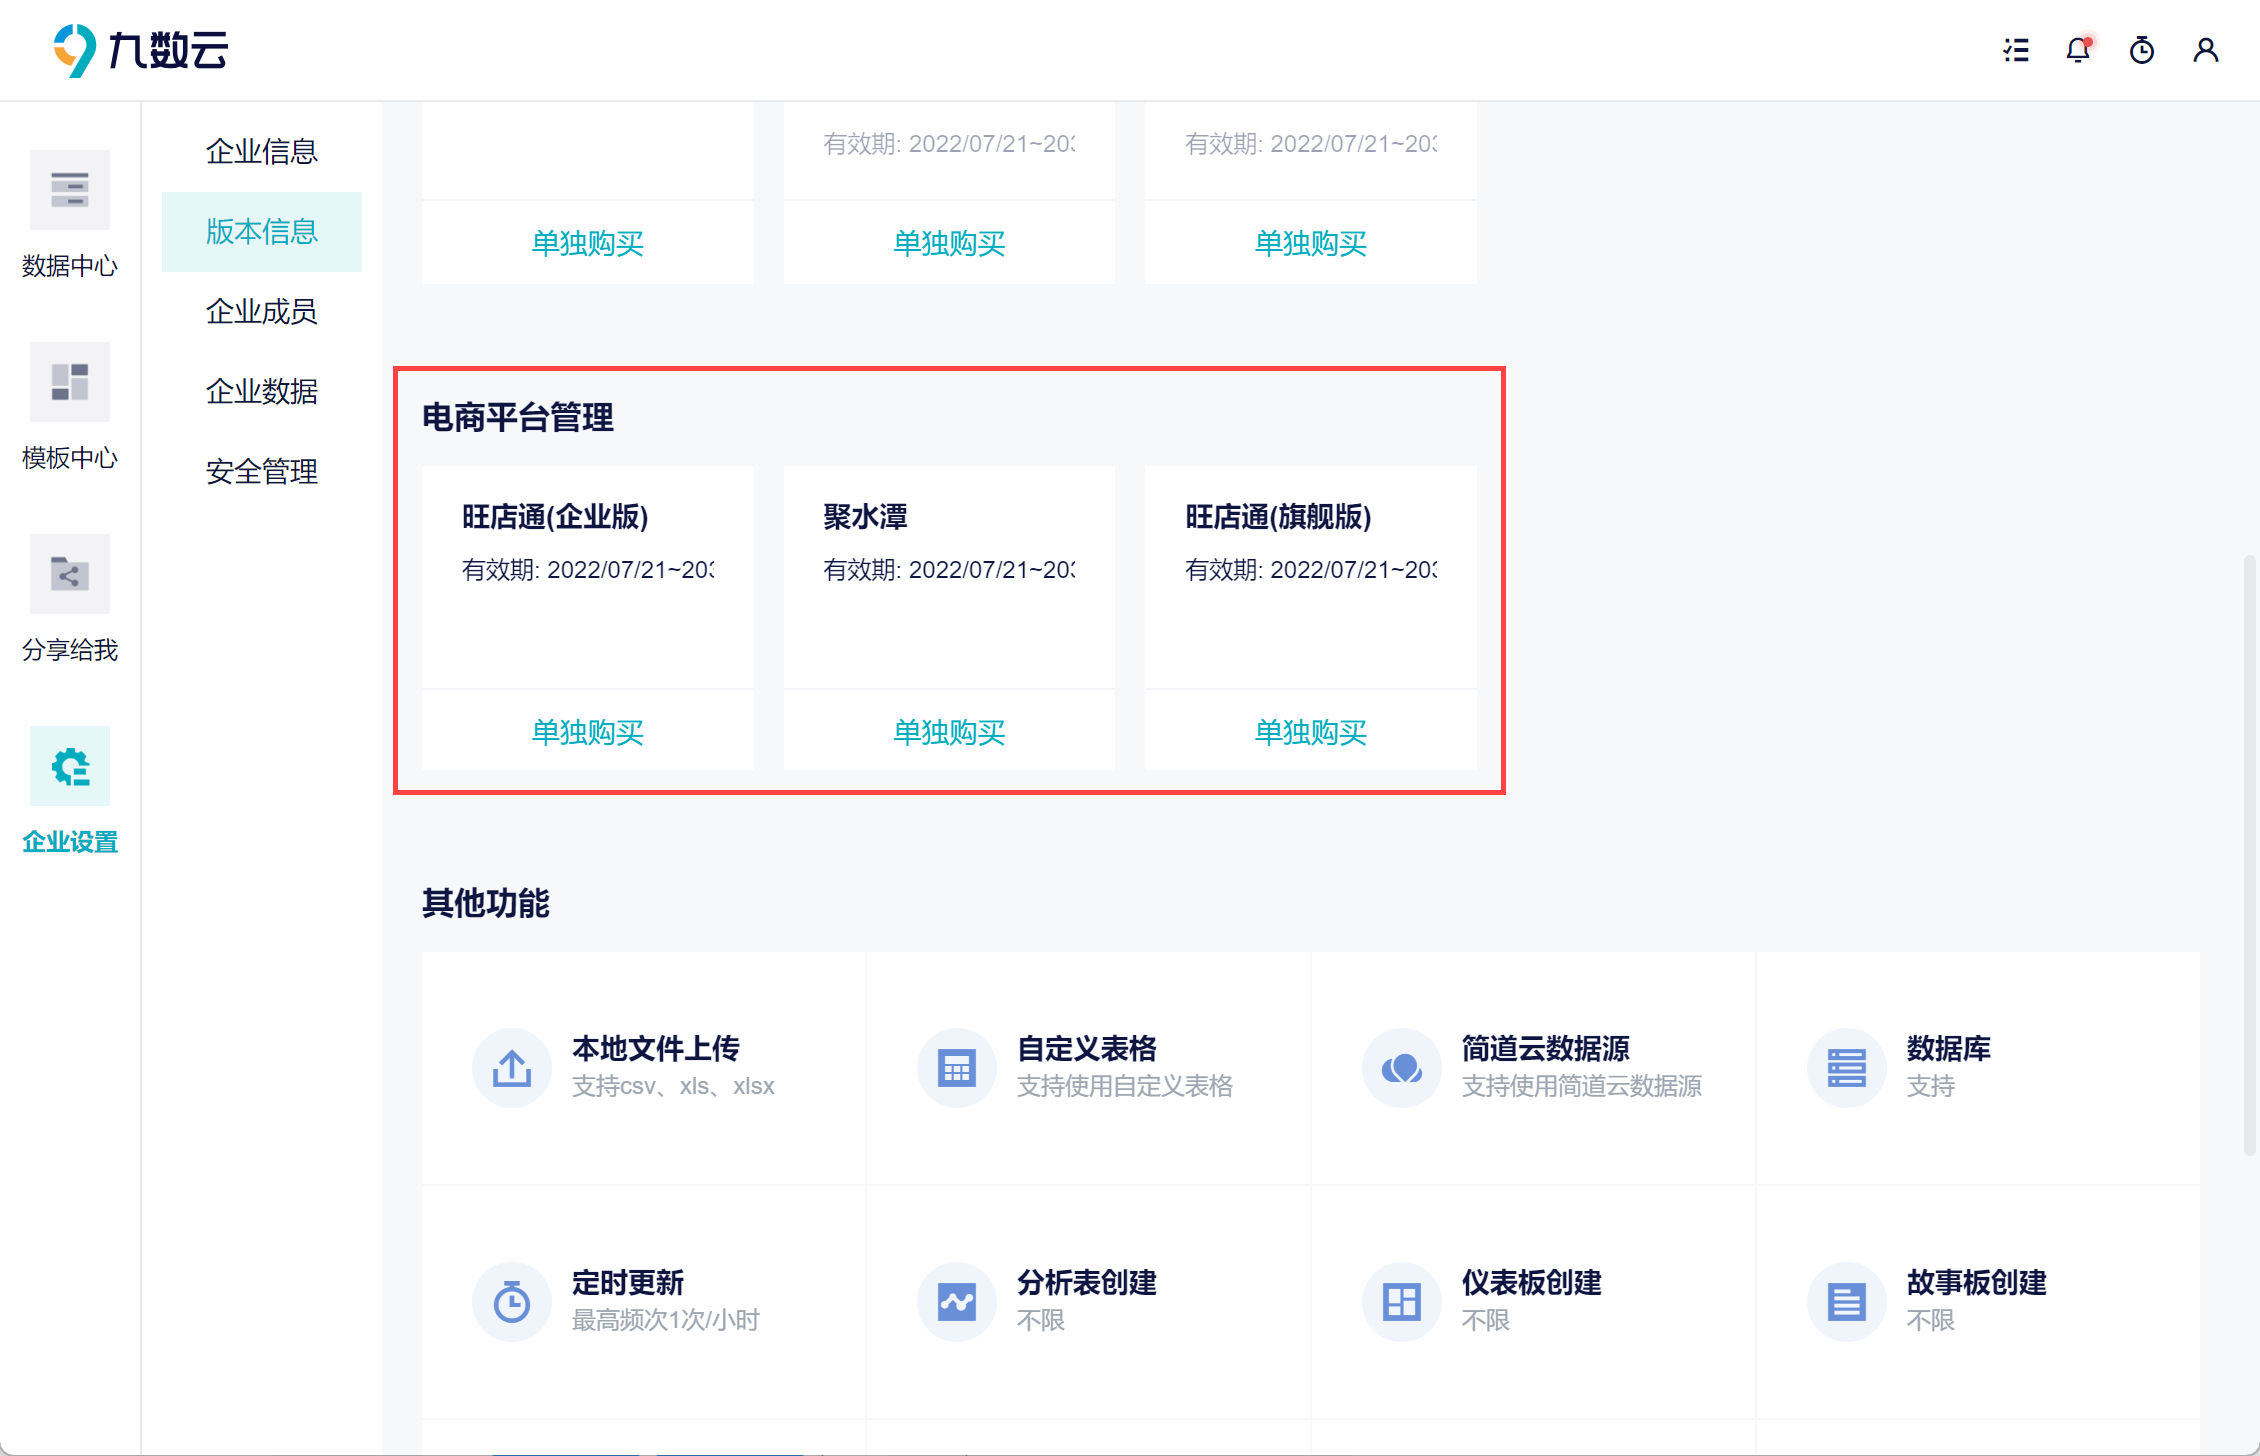2260x1456 pixels.
Task: Click the 定时更新 clock icon
Action: [x=511, y=1302]
